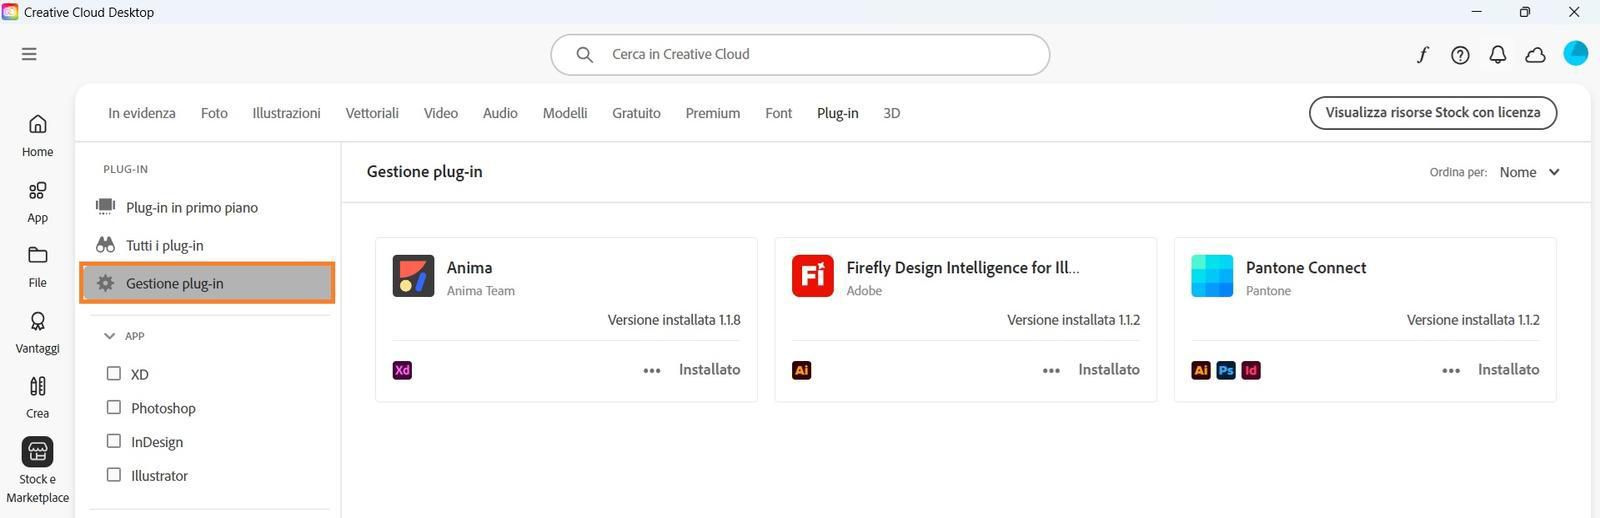Click Illustrator badge on Firefly card

[x=801, y=370]
